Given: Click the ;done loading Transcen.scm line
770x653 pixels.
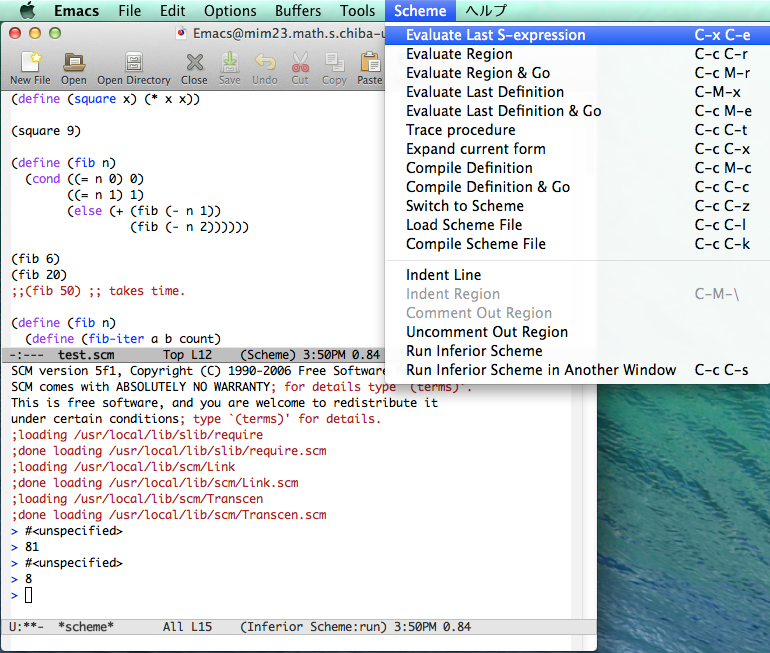Looking at the screenshot, I should coord(169,515).
